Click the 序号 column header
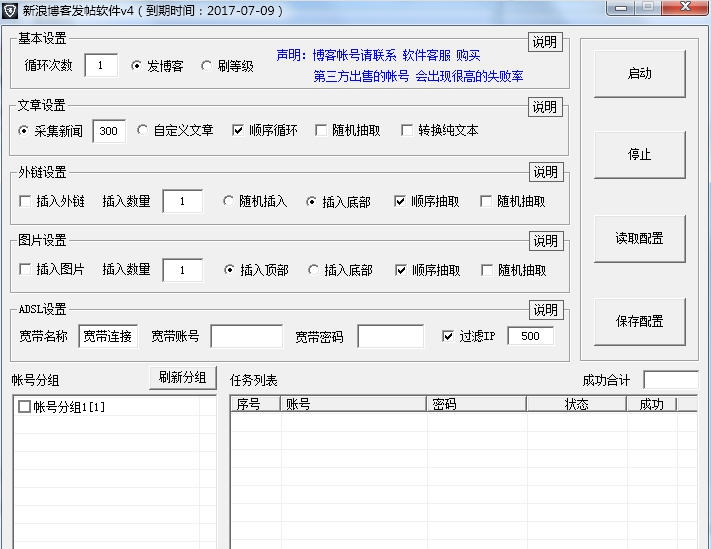Viewport: 711px width, 549px height. (256, 403)
